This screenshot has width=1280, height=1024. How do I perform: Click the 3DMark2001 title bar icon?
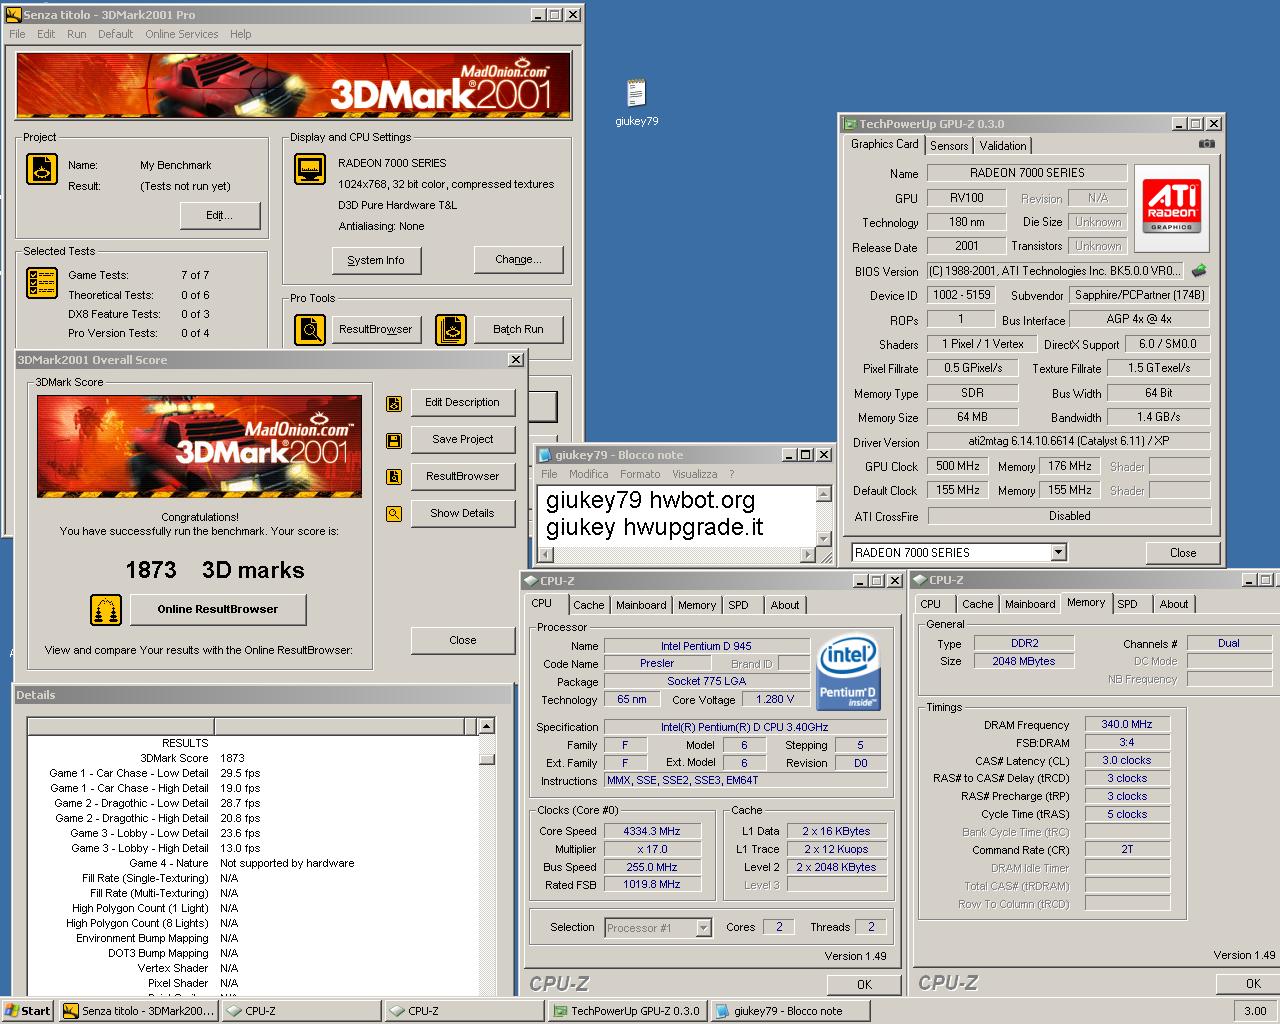(x=14, y=15)
